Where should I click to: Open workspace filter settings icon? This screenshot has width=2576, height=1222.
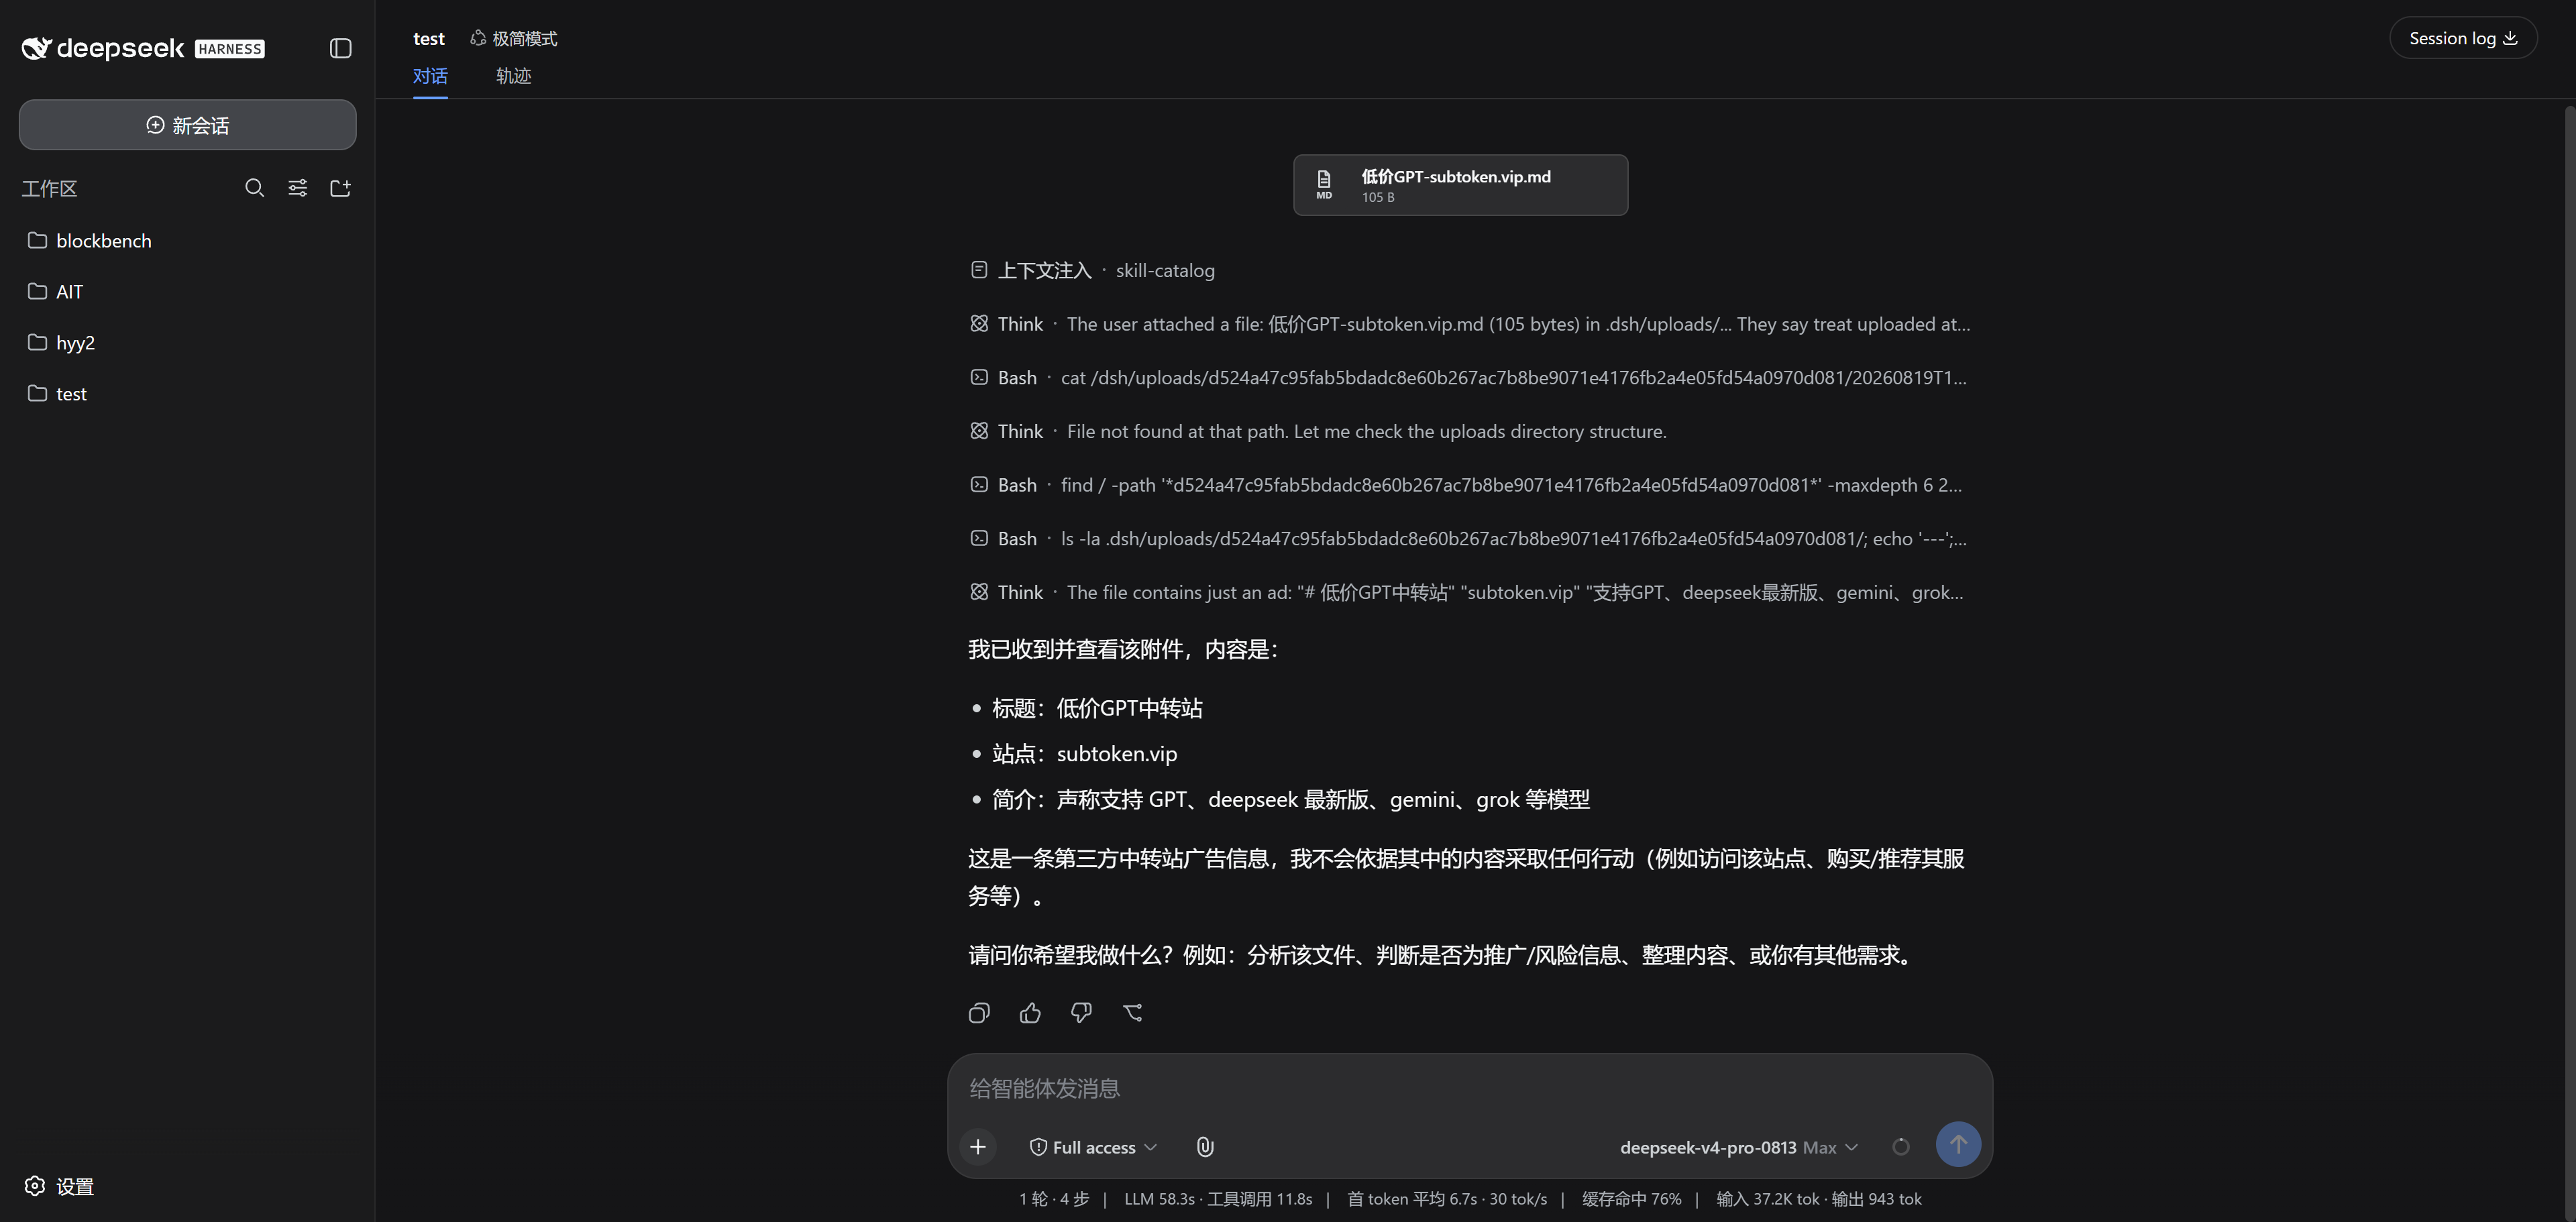point(297,188)
